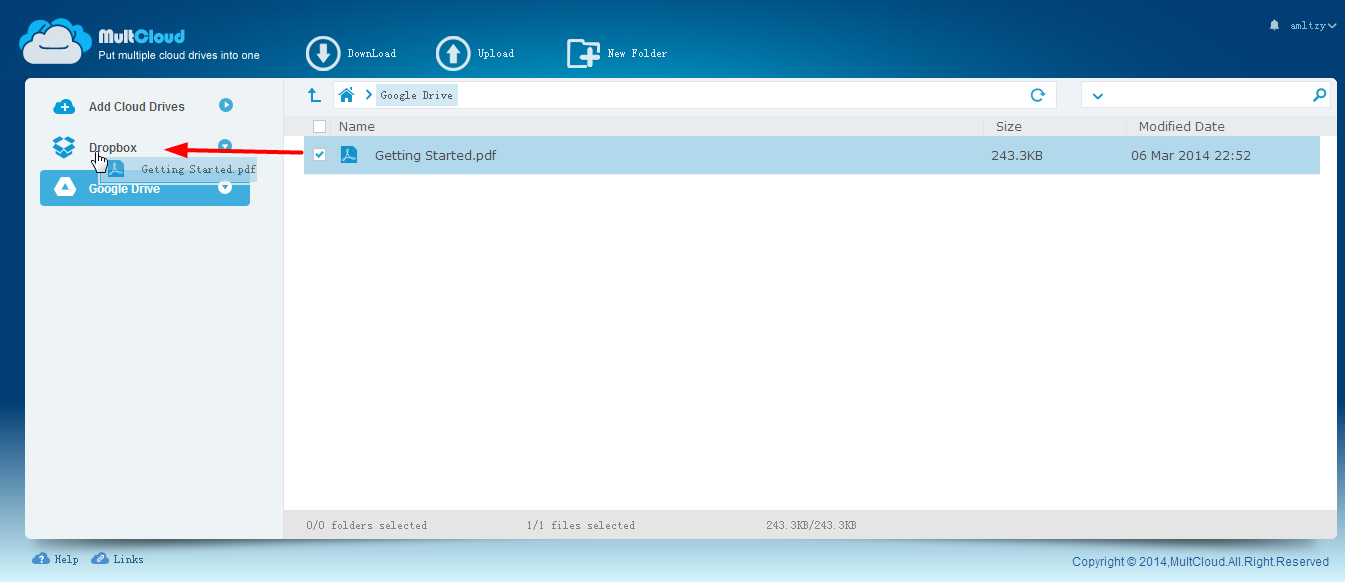Screen dimensions: 1345x582
Task: Click the Download arrow icon
Action: pos(323,54)
